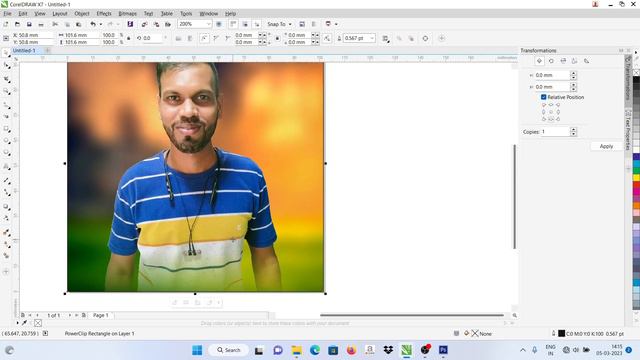
Task: Select the Color Eyedropper tool
Action: coord(6,232)
